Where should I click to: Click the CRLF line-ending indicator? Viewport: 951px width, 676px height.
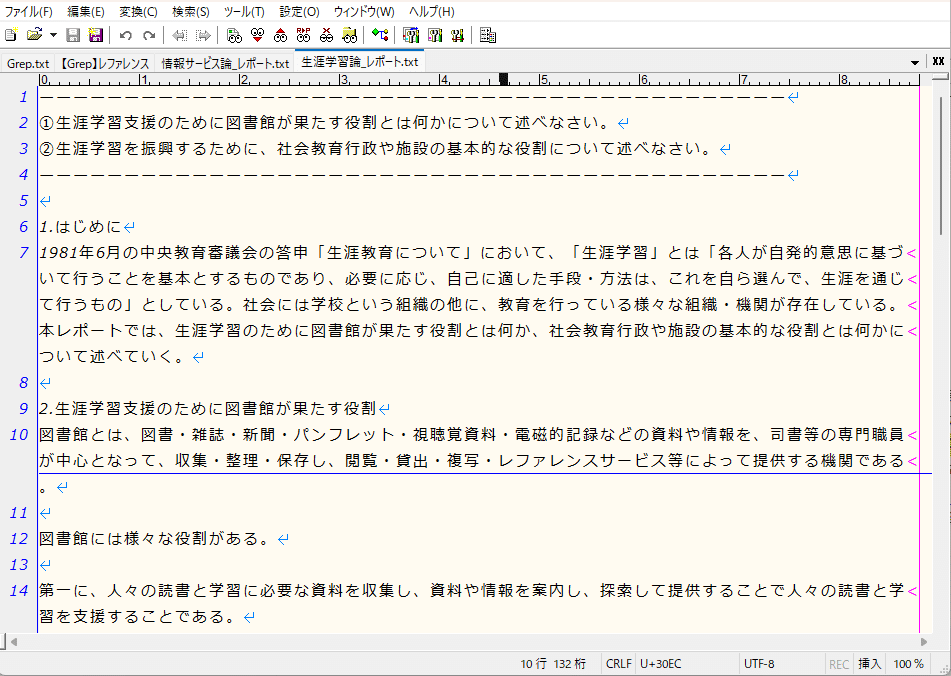tap(617, 663)
